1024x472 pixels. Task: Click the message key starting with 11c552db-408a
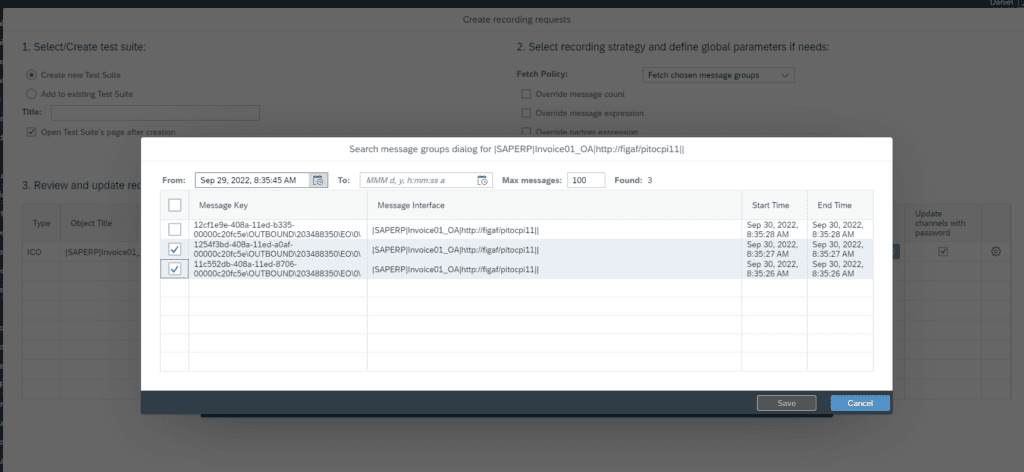click(278, 269)
